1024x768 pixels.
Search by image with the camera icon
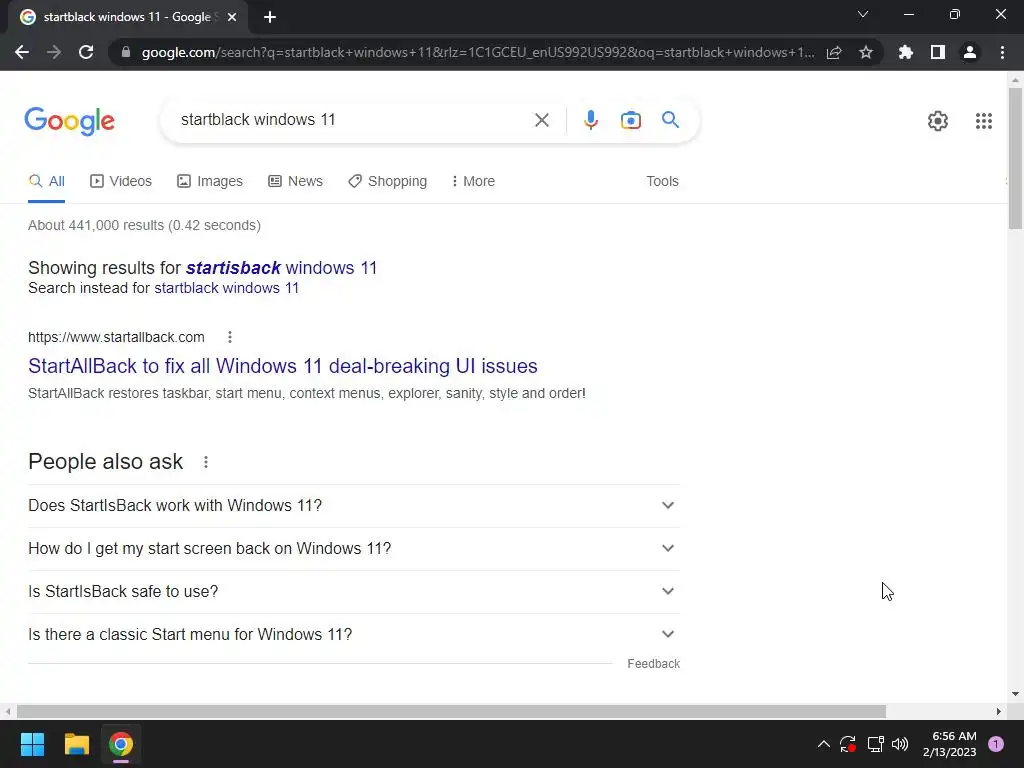631,120
